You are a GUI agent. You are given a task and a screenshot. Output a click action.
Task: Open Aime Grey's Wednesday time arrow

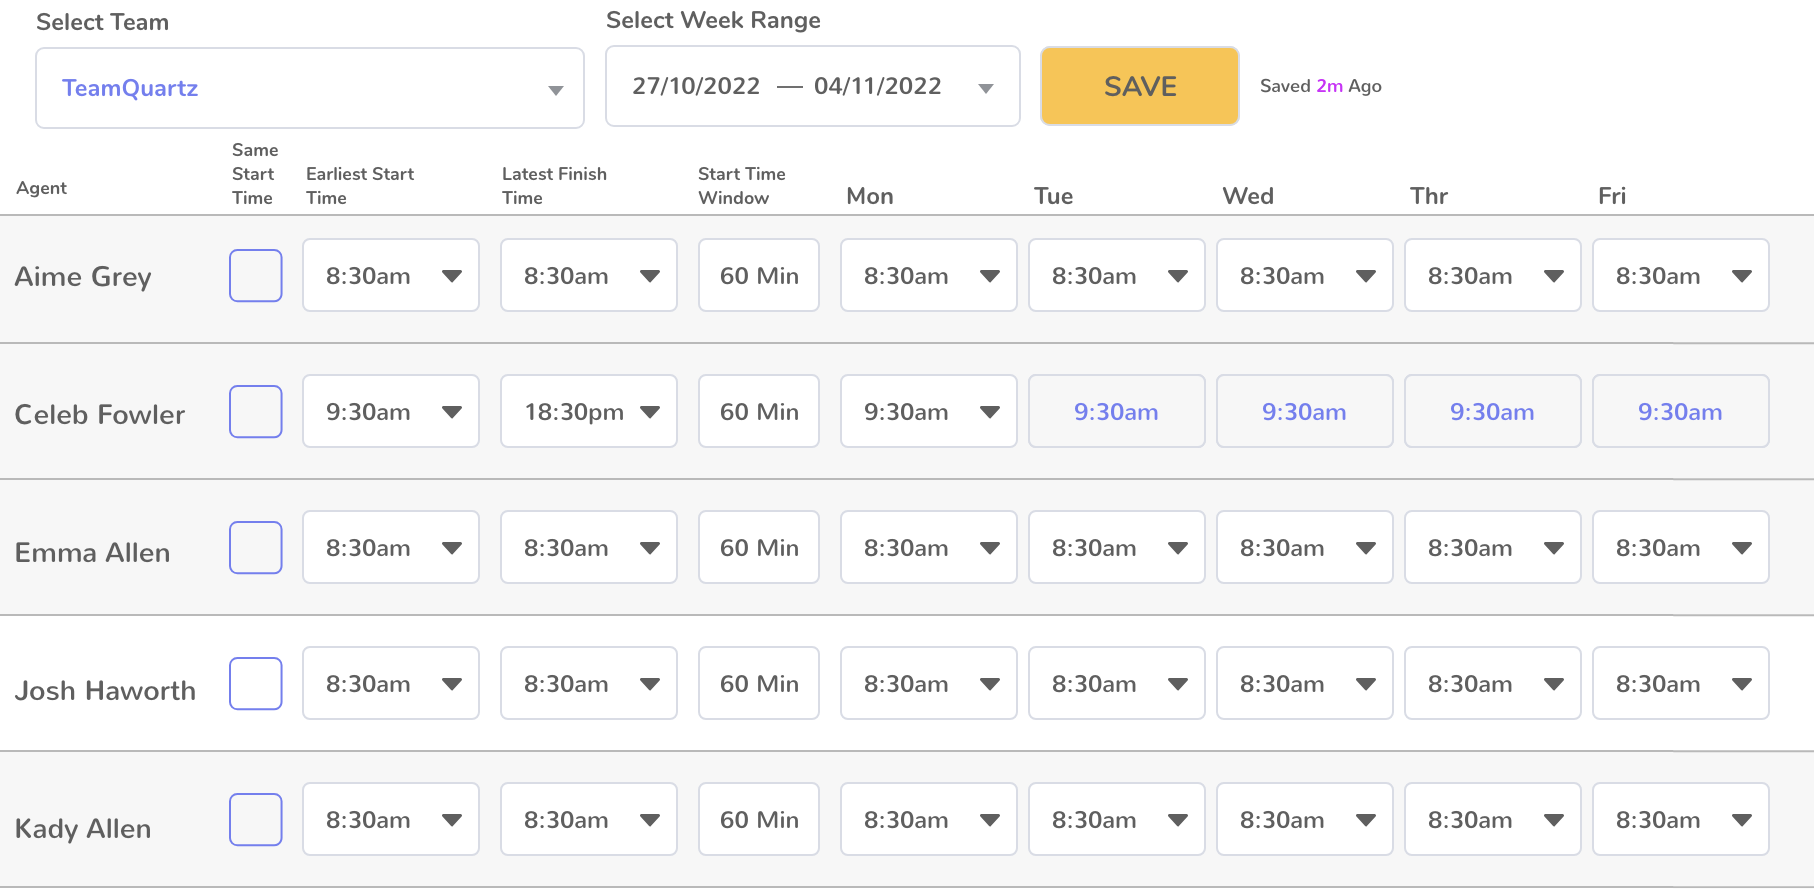pos(1366,276)
